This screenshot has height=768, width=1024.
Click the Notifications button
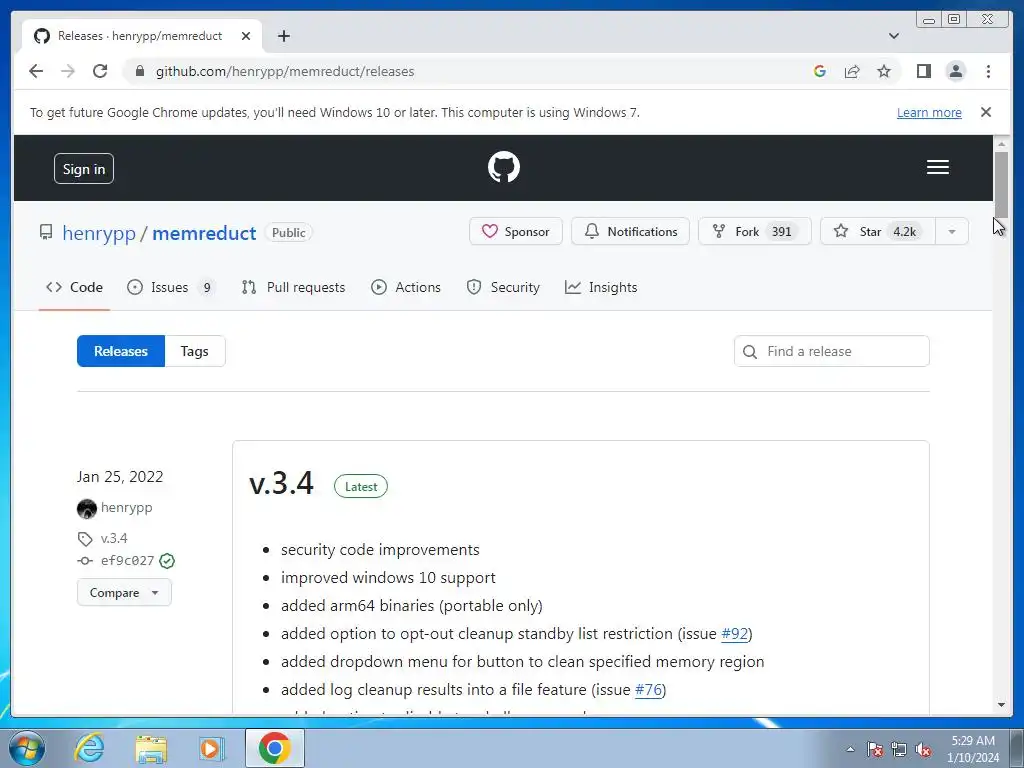click(x=630, y=232)
